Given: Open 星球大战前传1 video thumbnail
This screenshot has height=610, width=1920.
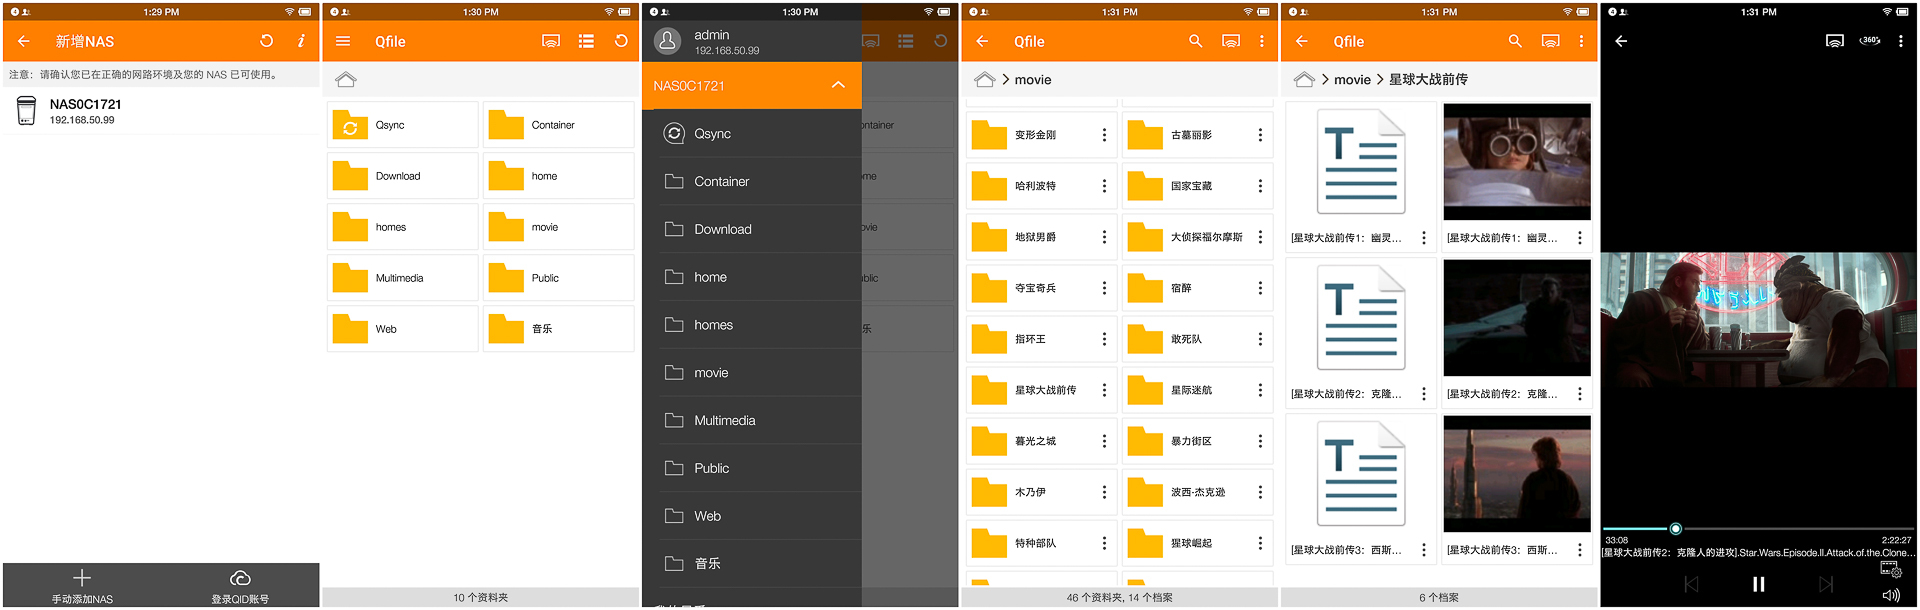Looking at the screenshot, I should tap(1517, 162).
